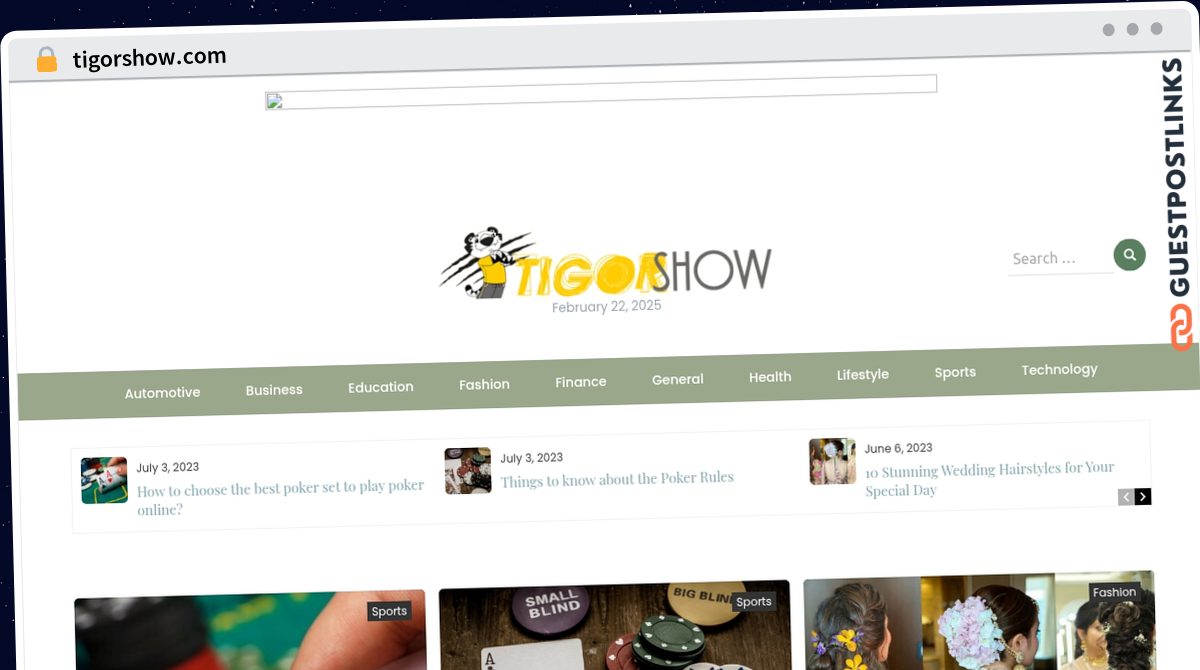This screenshot has height=670, width=1200.
Task: Click the TigorShow tiger logo
Action: (606, 264)
